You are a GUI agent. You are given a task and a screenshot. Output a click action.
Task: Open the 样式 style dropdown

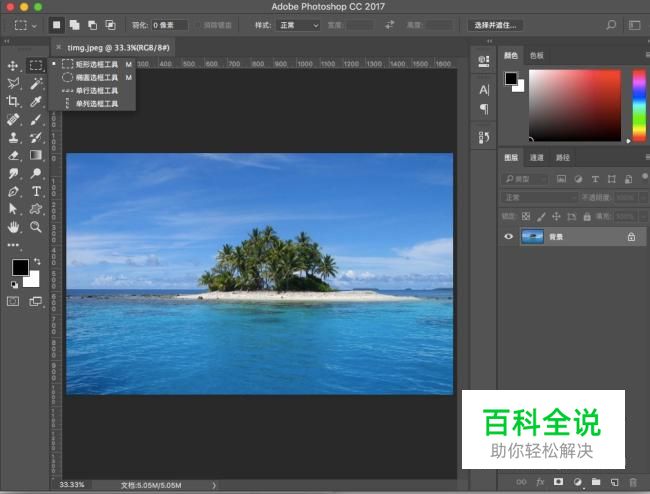[298, 24]
